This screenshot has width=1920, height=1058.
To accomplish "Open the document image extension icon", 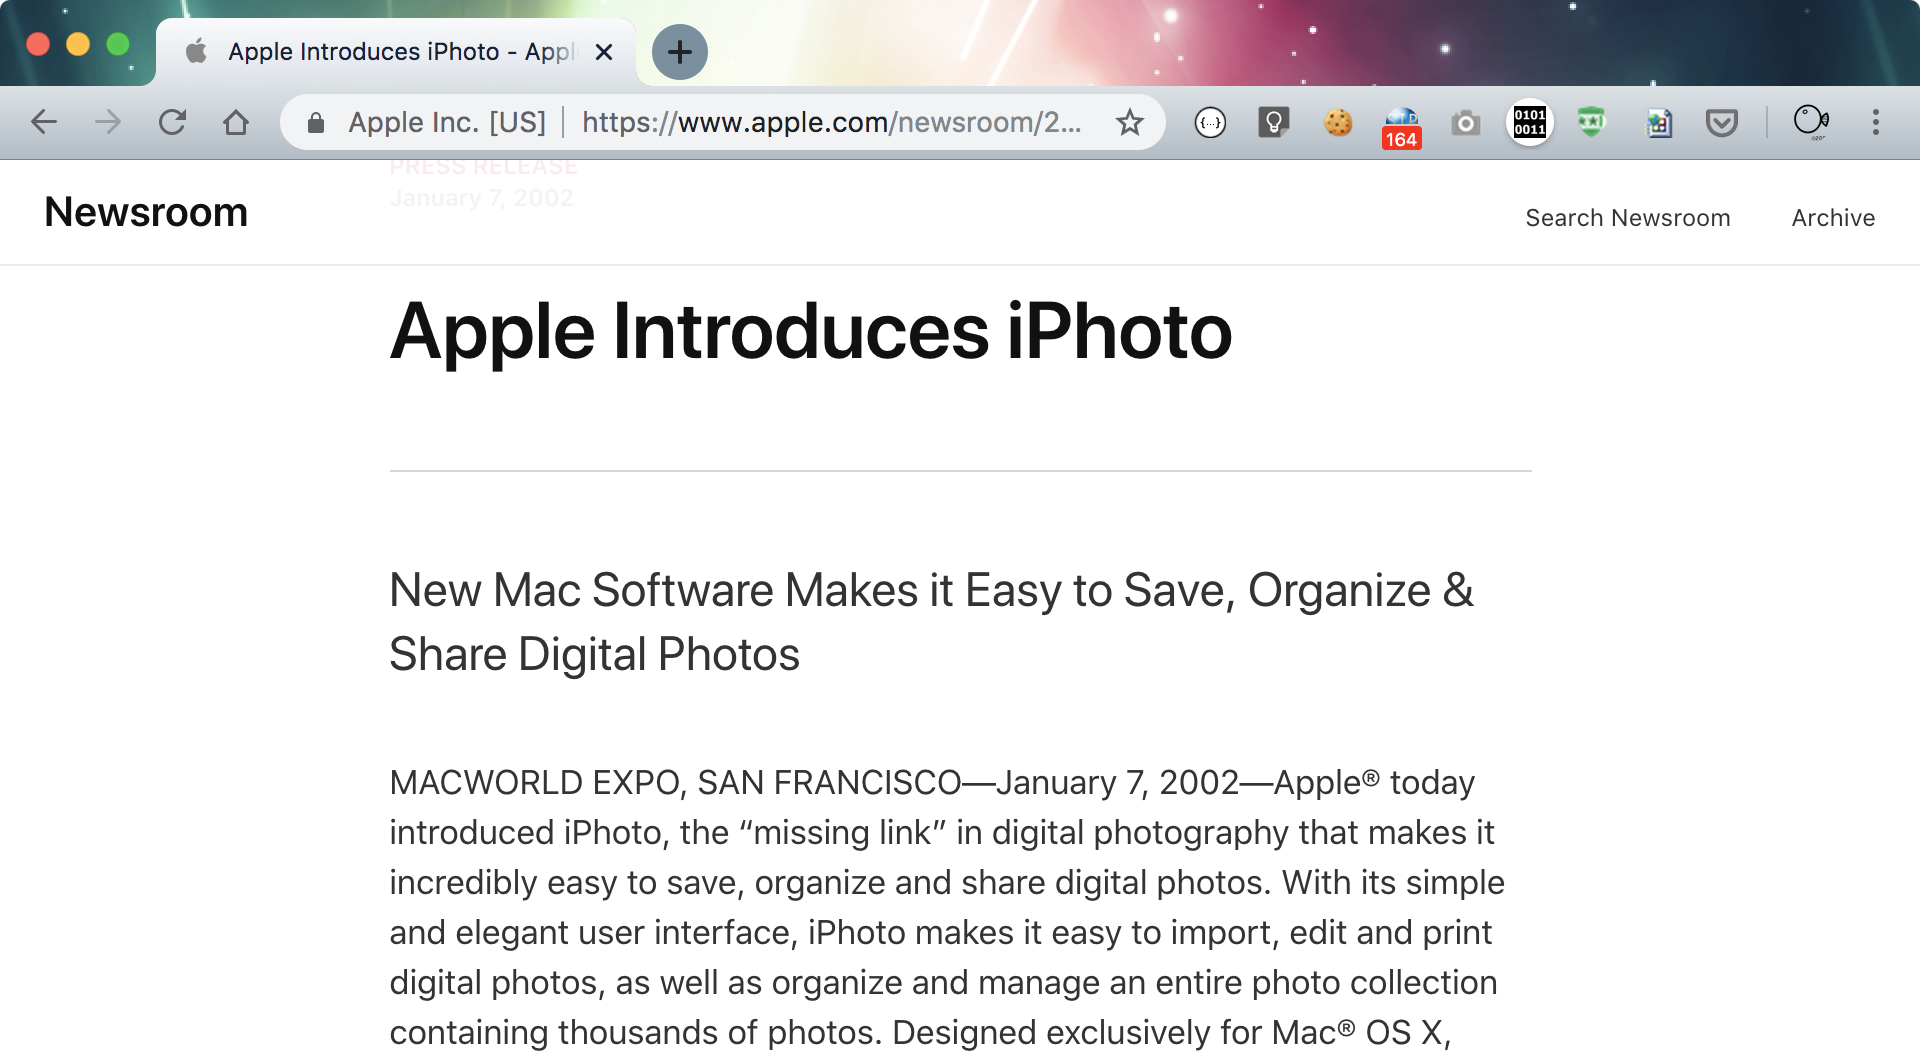I will tap(1659, 123).
